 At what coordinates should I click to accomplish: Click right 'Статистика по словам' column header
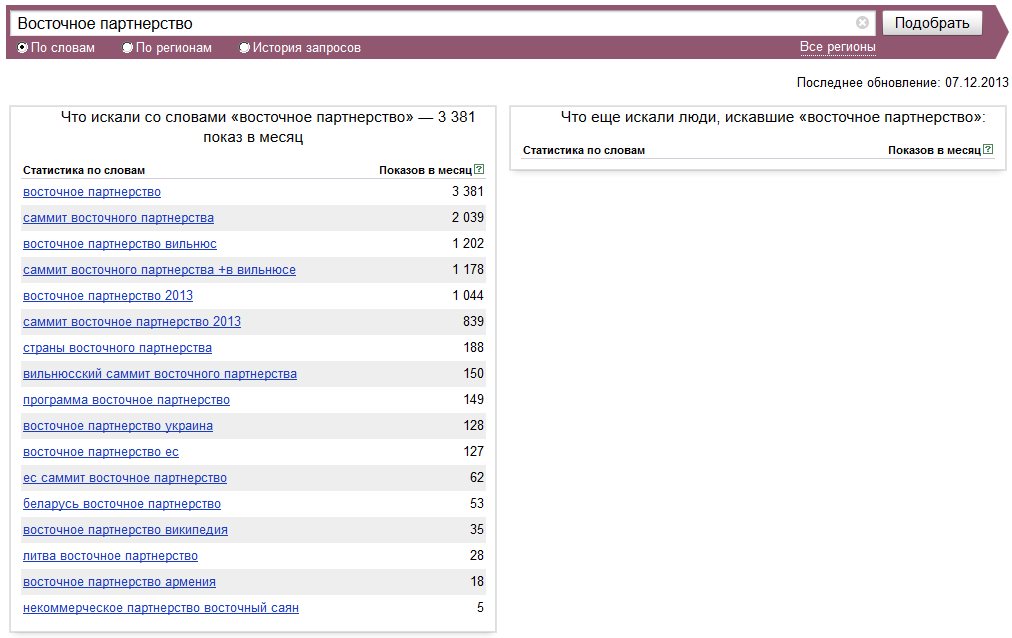pos(583,150)
